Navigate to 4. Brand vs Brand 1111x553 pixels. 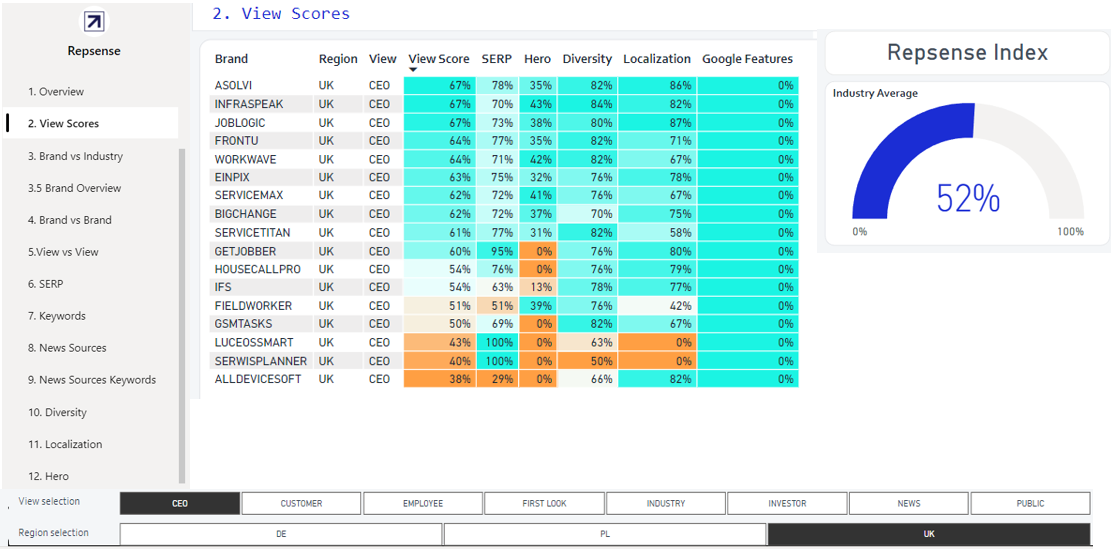click(x=70, y=220)
